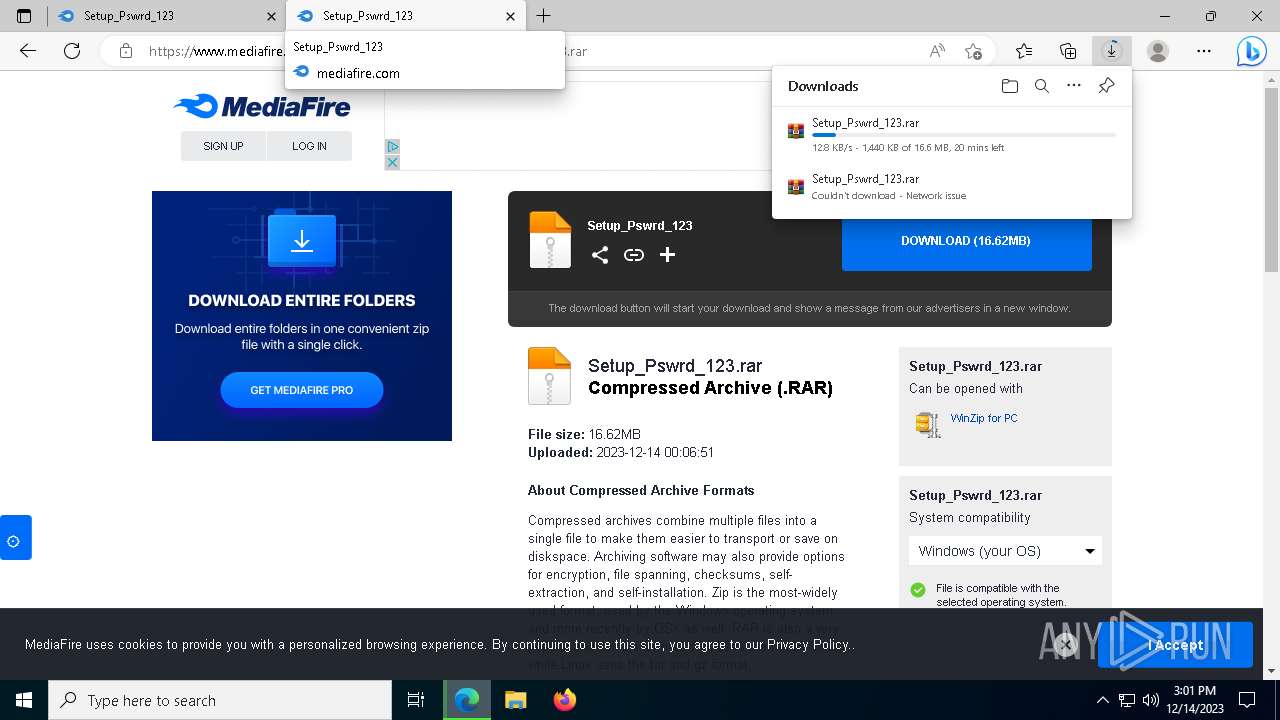
Task: Click Download Entire Folders ad banner image
Action: 302,316
